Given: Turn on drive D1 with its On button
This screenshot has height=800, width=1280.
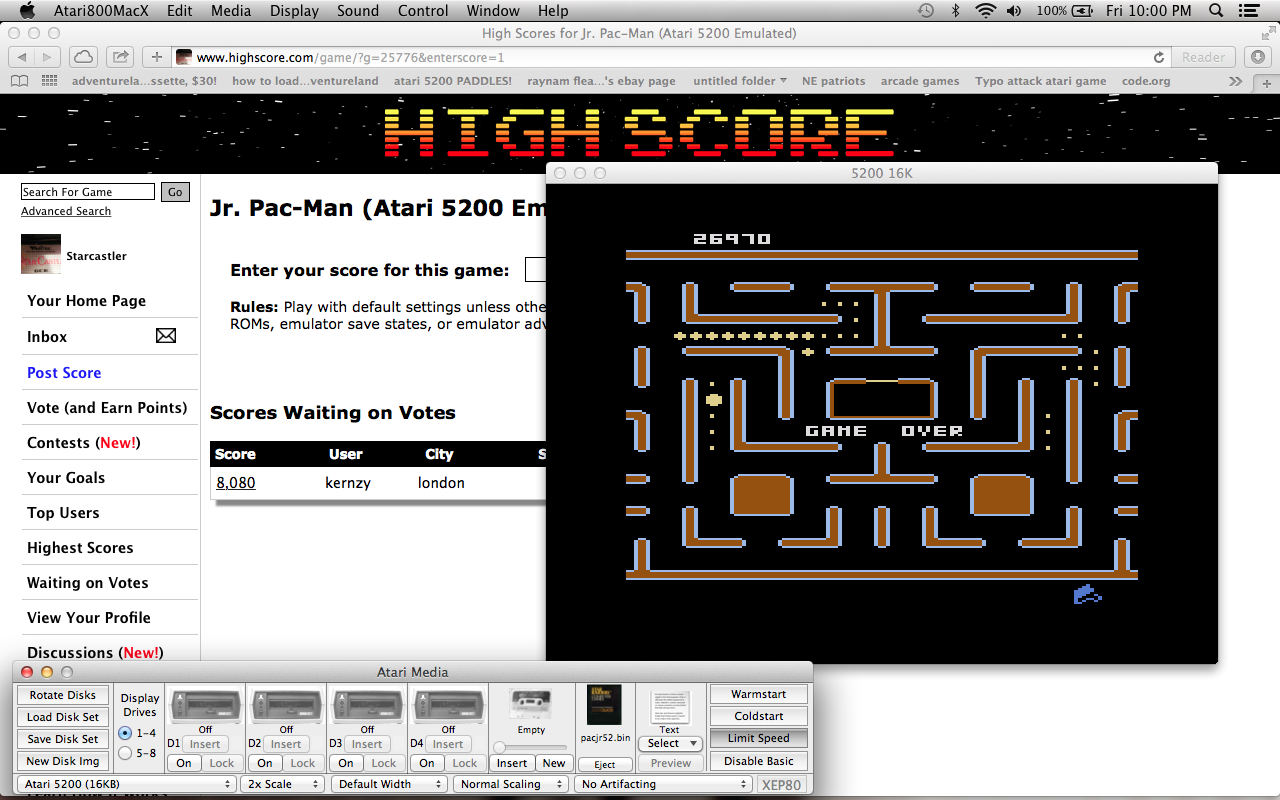Looking at the screenshot, I should (x=184, y=763).
